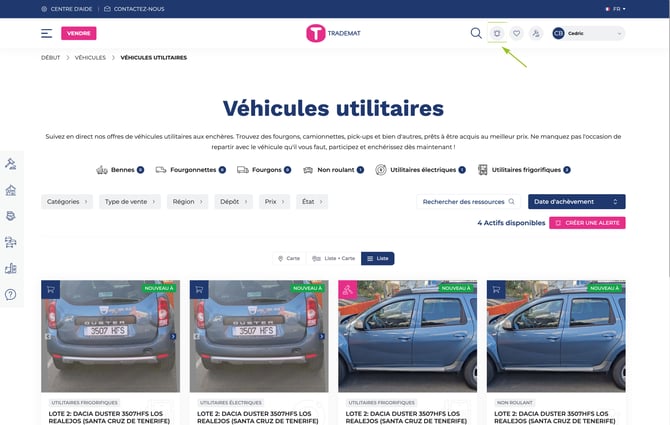Expand the Type de vente filter
The image size is (670, 425).
[x=130, y=202]
